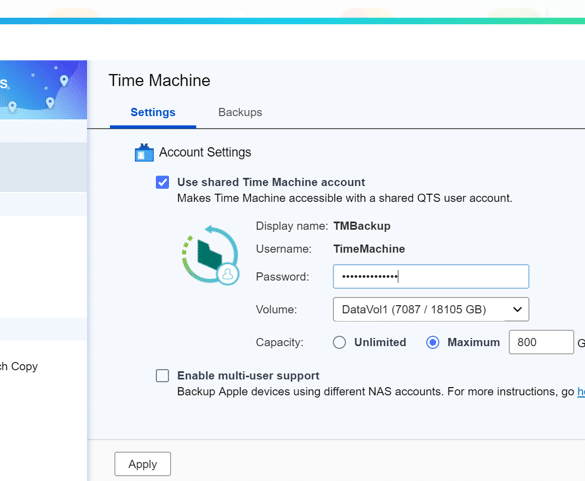
Task: Select Unlimited capacity radio button
Action: click(x=339, y=342)
